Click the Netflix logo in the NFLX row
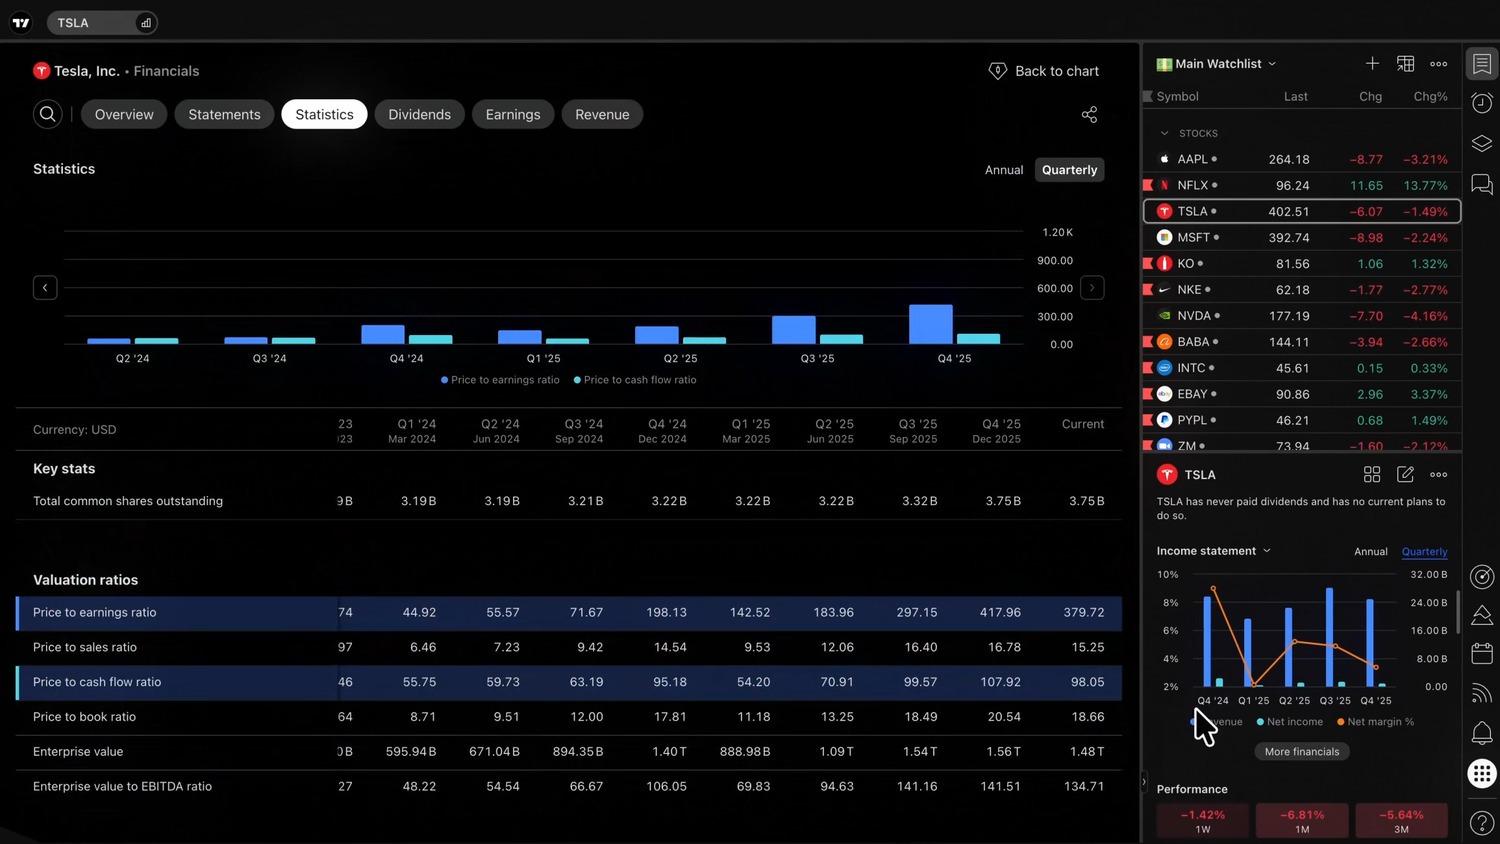Image resolution: width=1500 pixels, height=844 pixels. coord(1164,185)
